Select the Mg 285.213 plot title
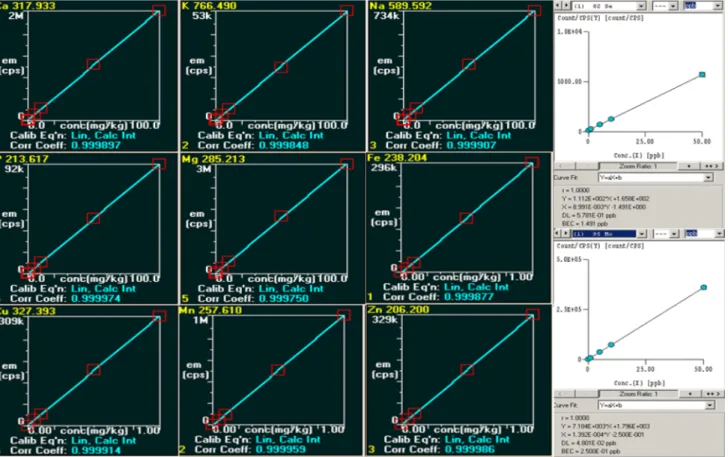 (x=213, y=159)
